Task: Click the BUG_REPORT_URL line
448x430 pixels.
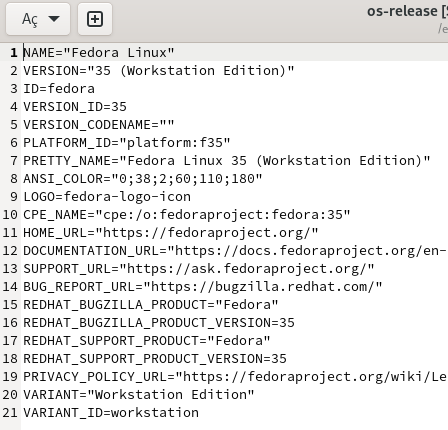Action: tap(203, 287)
